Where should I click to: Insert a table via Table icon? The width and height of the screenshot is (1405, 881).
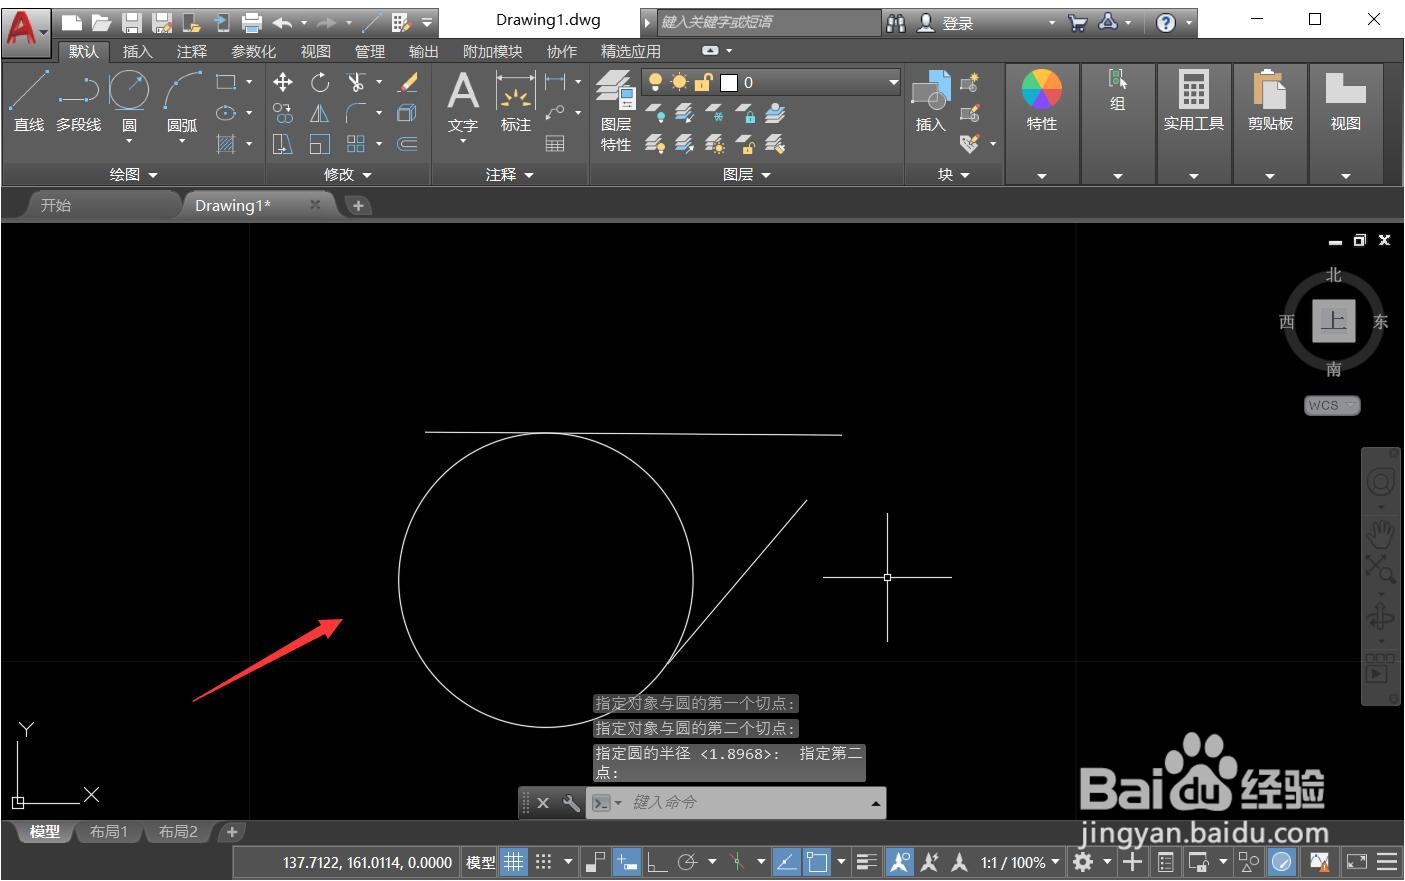point(555,144)
